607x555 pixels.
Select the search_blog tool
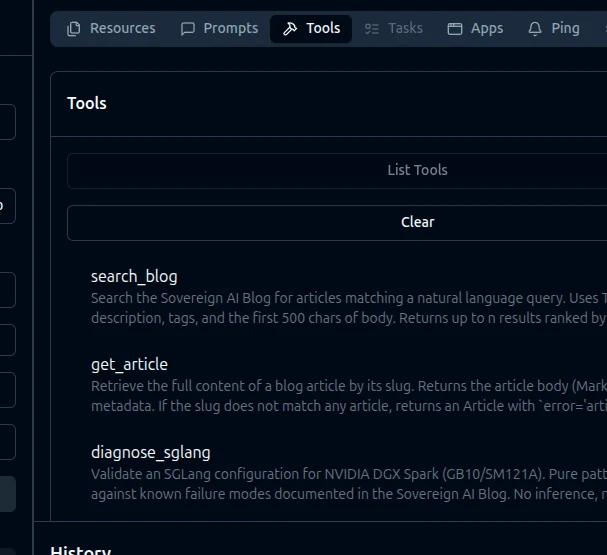point(134,277)
